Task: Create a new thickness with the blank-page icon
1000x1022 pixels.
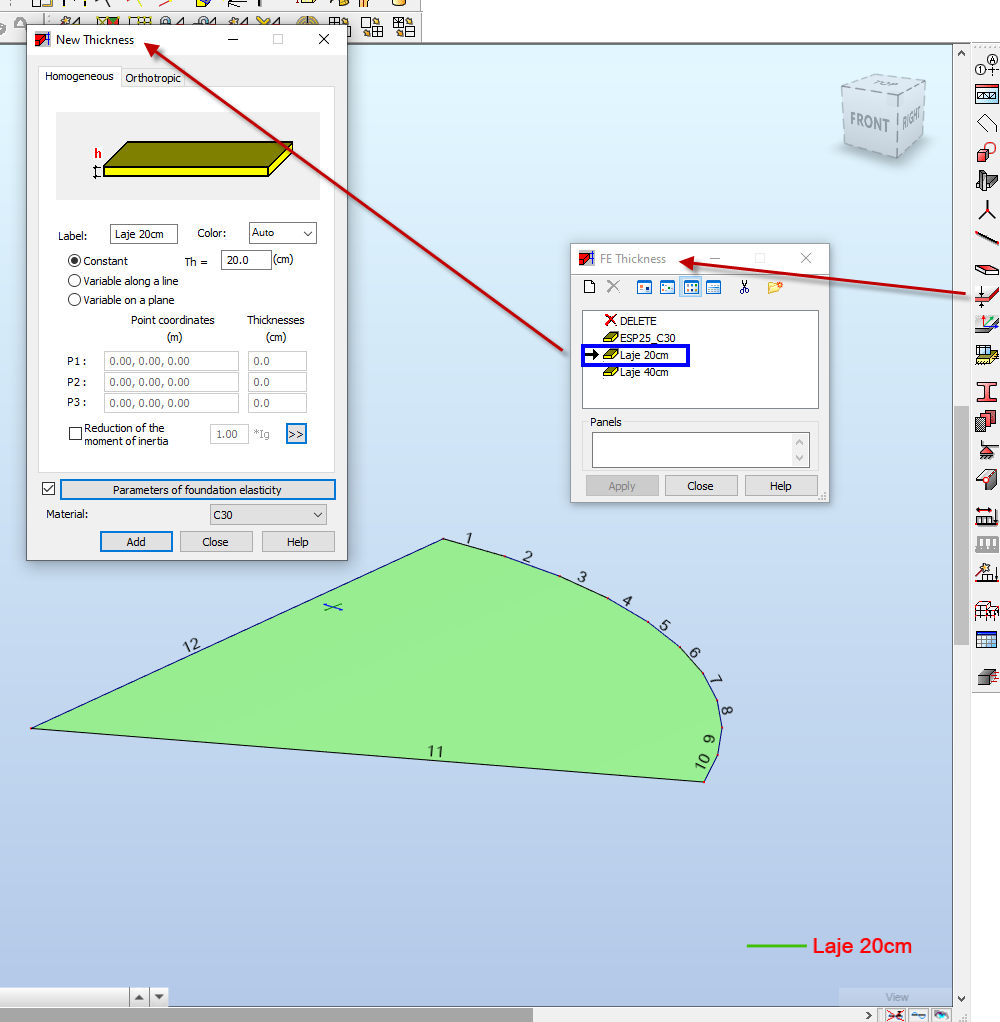Action: 589,286
